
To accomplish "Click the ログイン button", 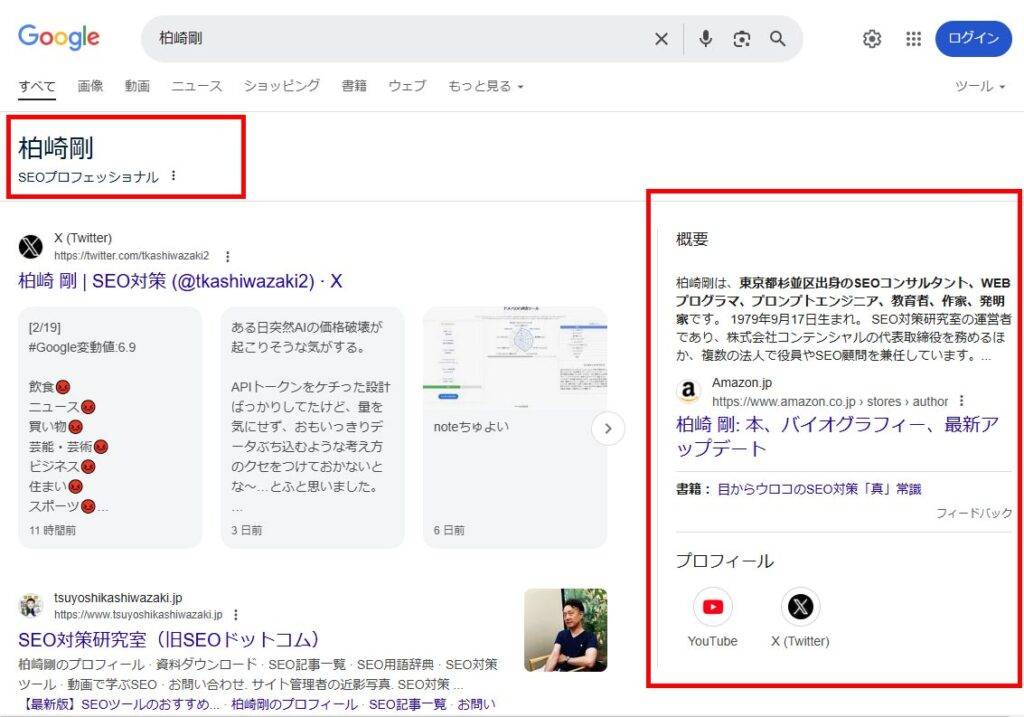I will (x=972, y=38).
